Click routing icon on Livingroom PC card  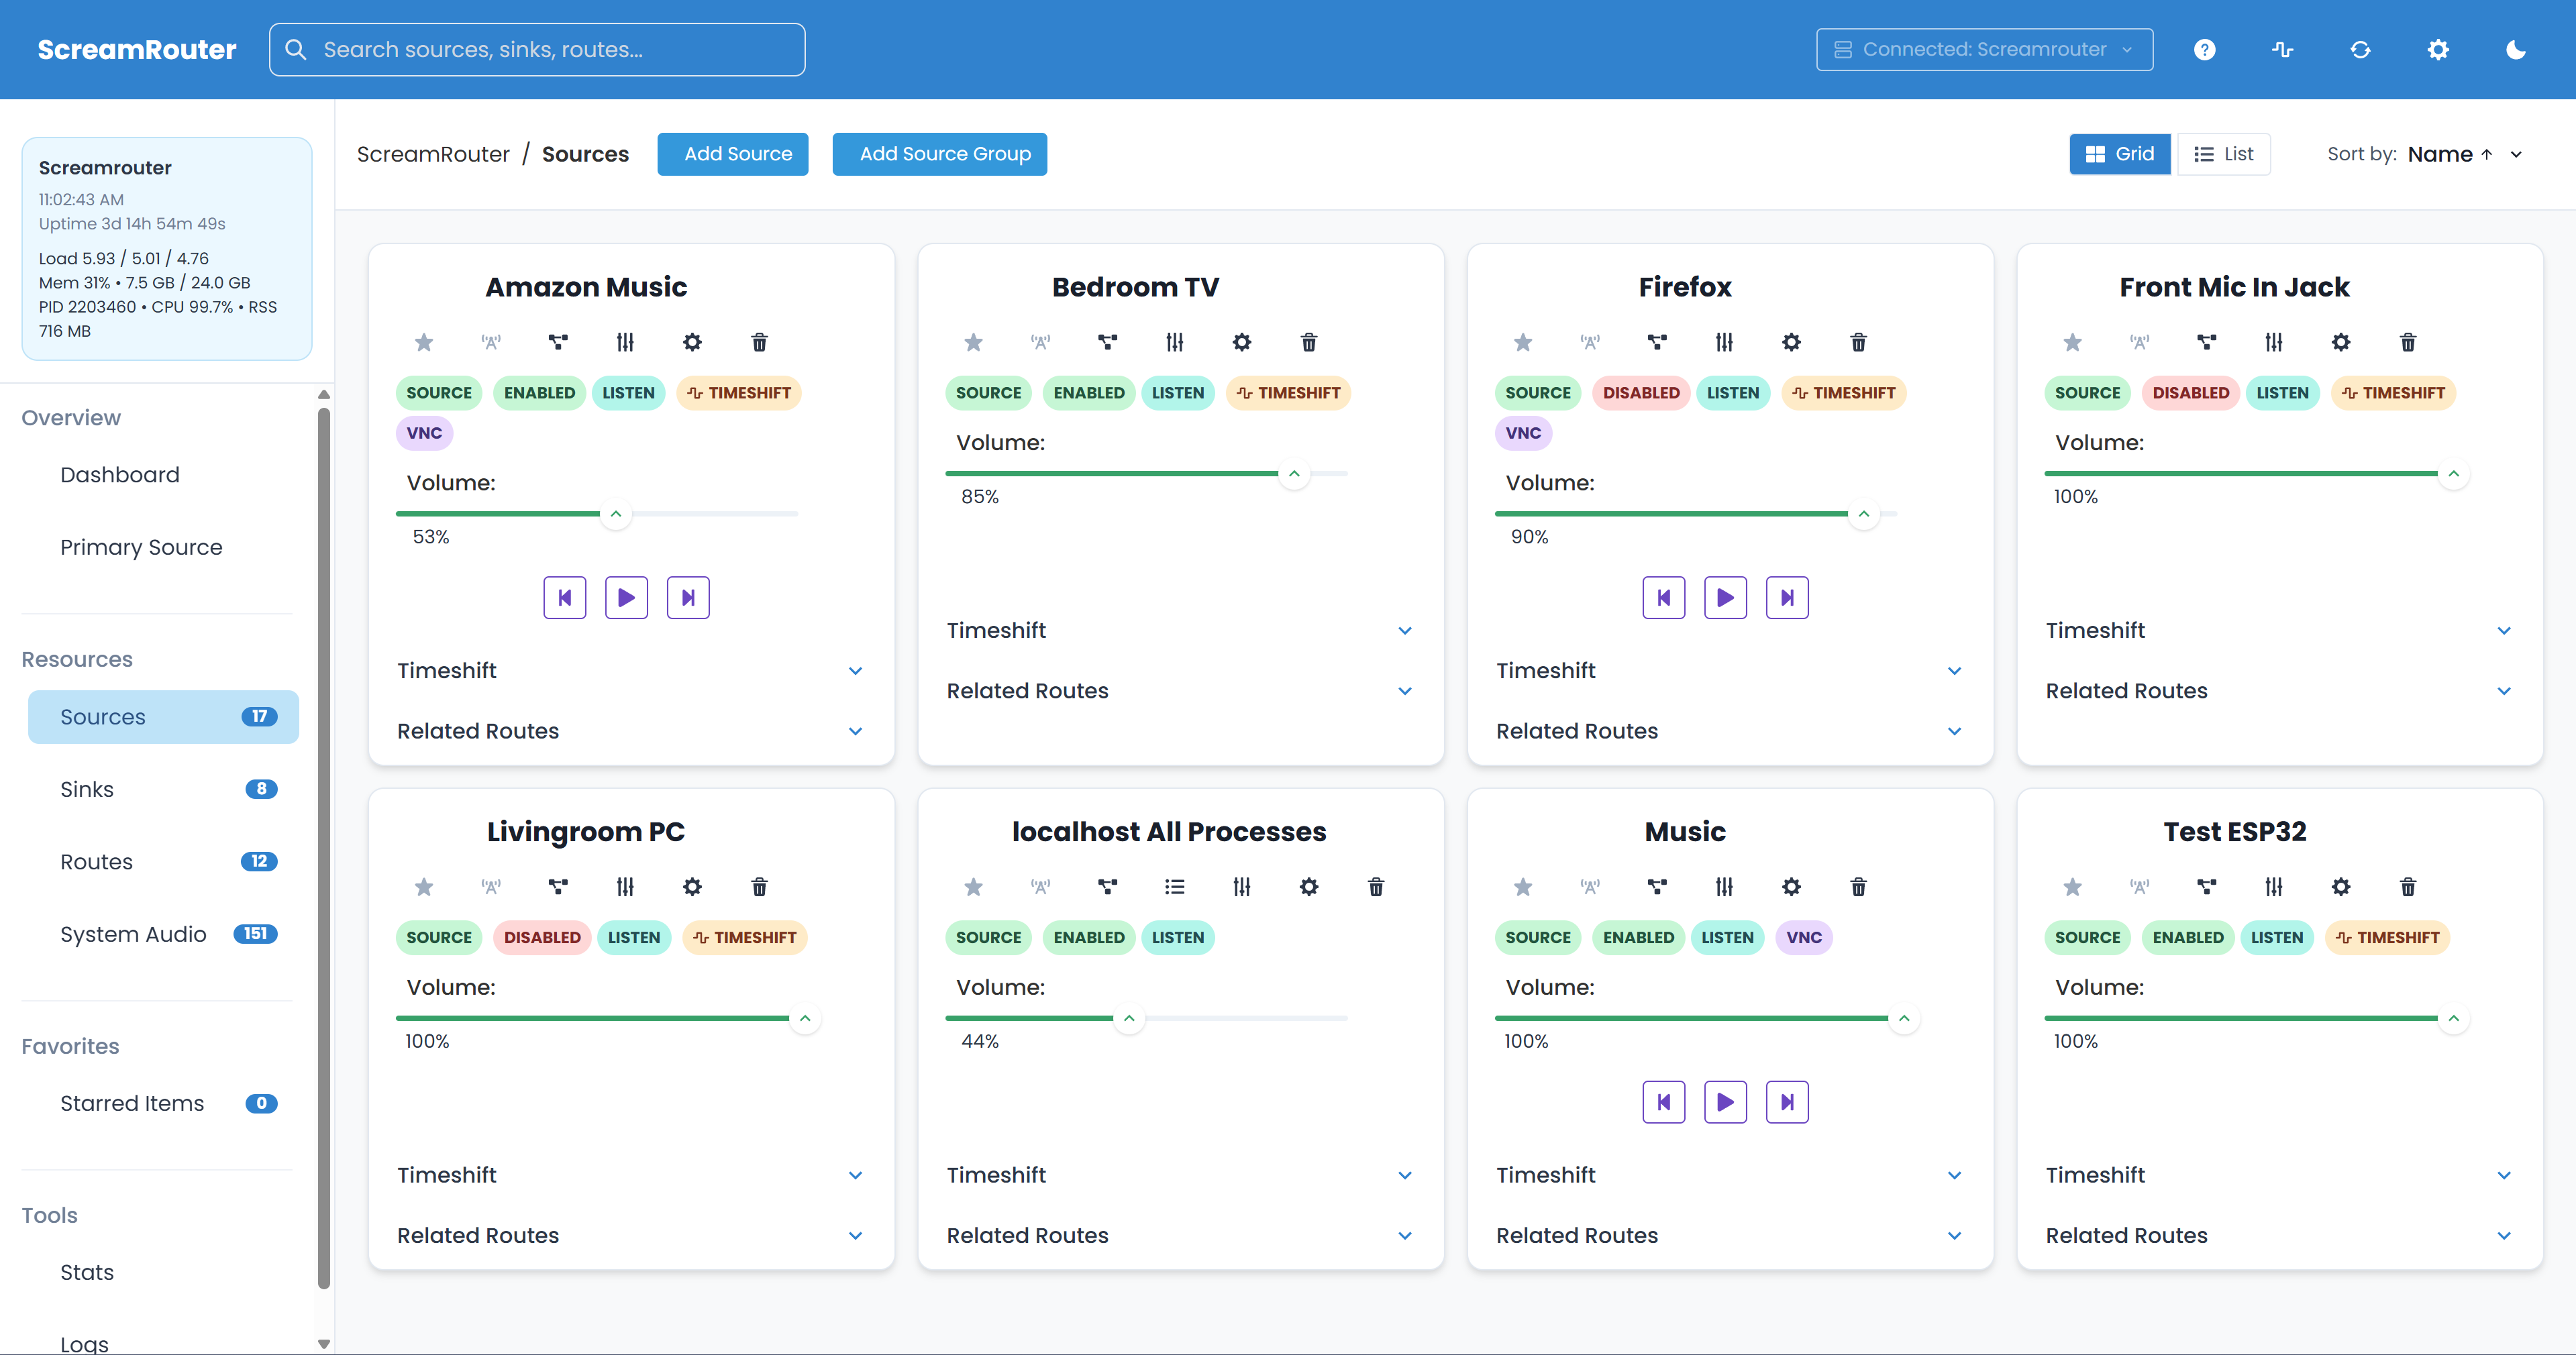pyautogui.click(x=558, y=886)
